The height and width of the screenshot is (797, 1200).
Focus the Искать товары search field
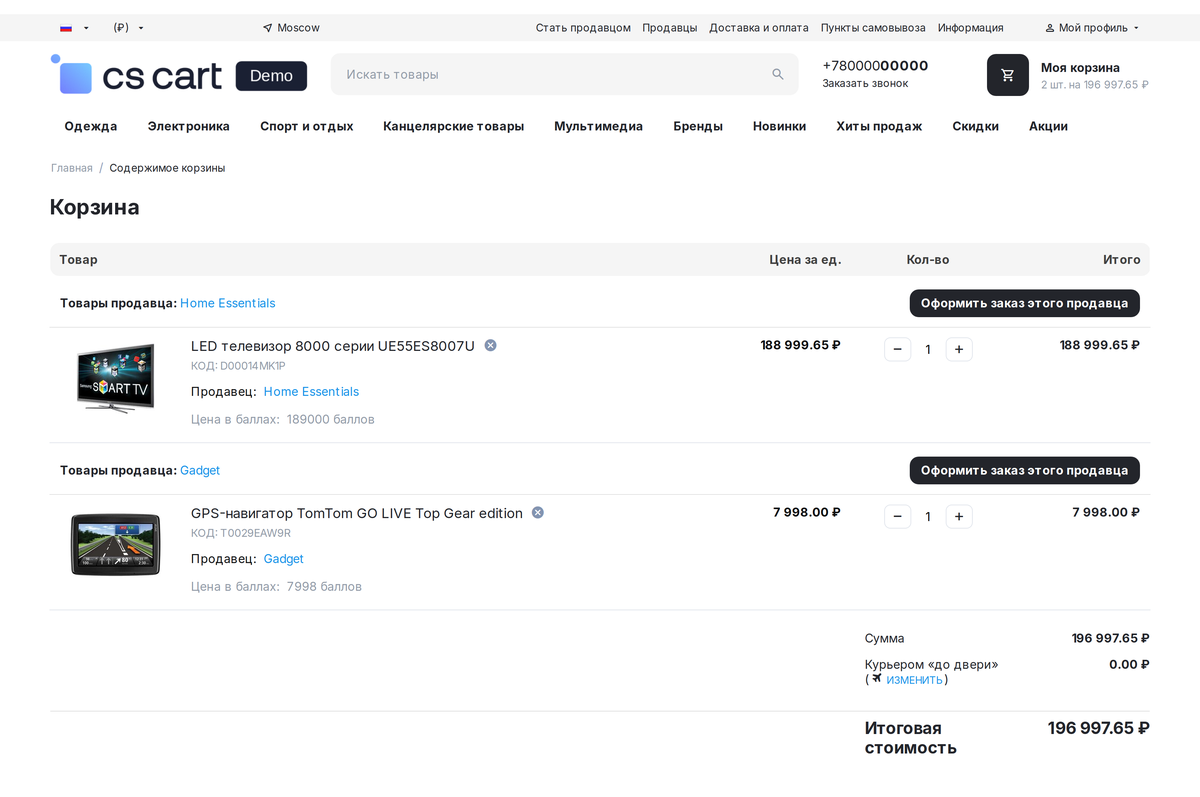click(565, 74)
